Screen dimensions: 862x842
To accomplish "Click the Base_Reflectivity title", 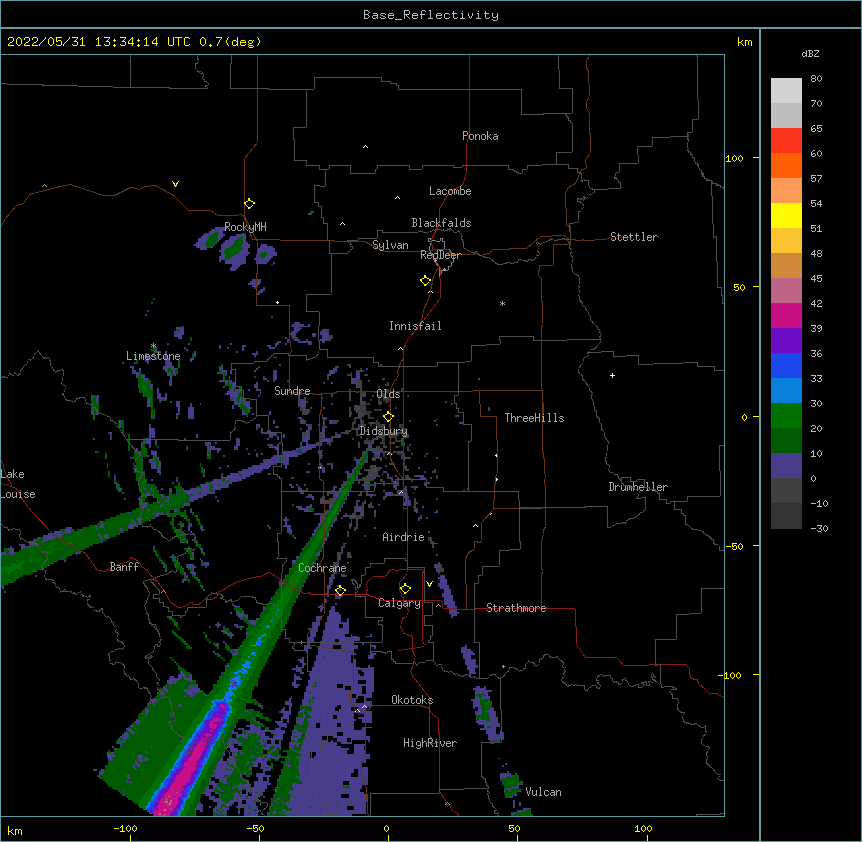I will pos(431,15).
